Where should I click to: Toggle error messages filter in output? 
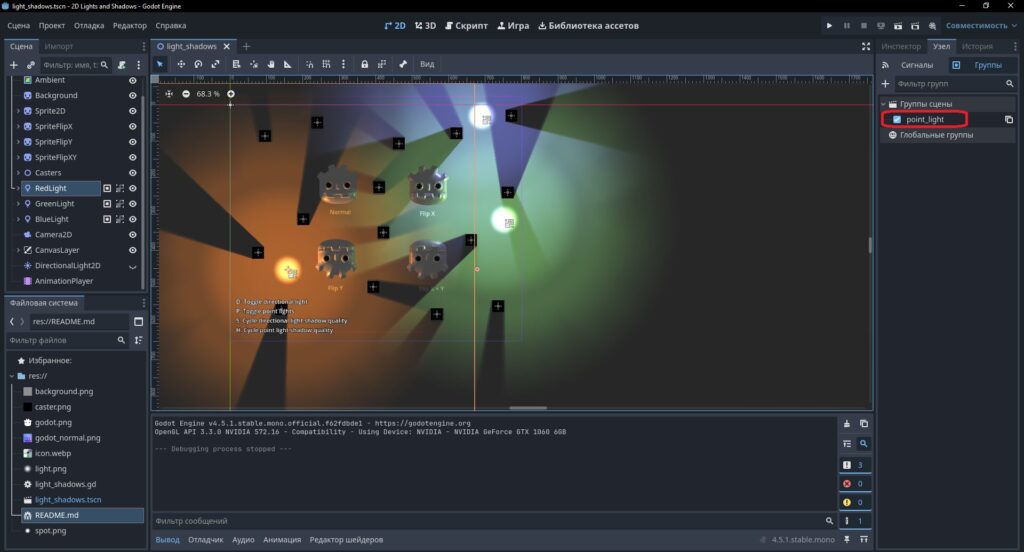854,484
